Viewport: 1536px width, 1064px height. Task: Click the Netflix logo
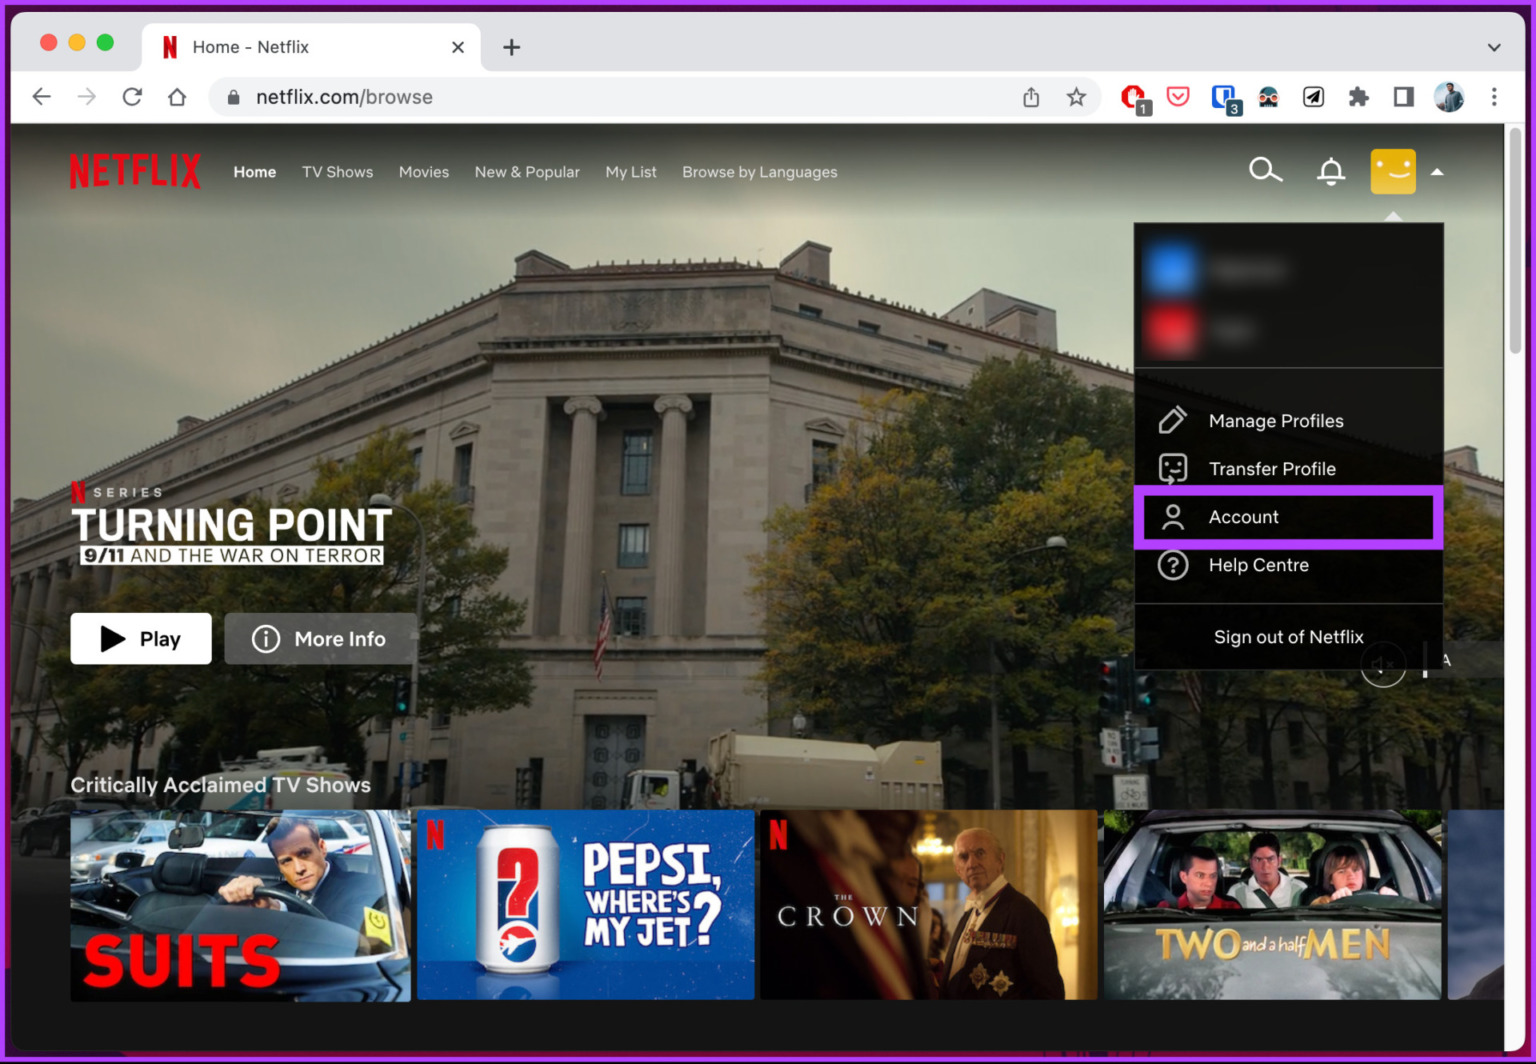coord(134,170)
